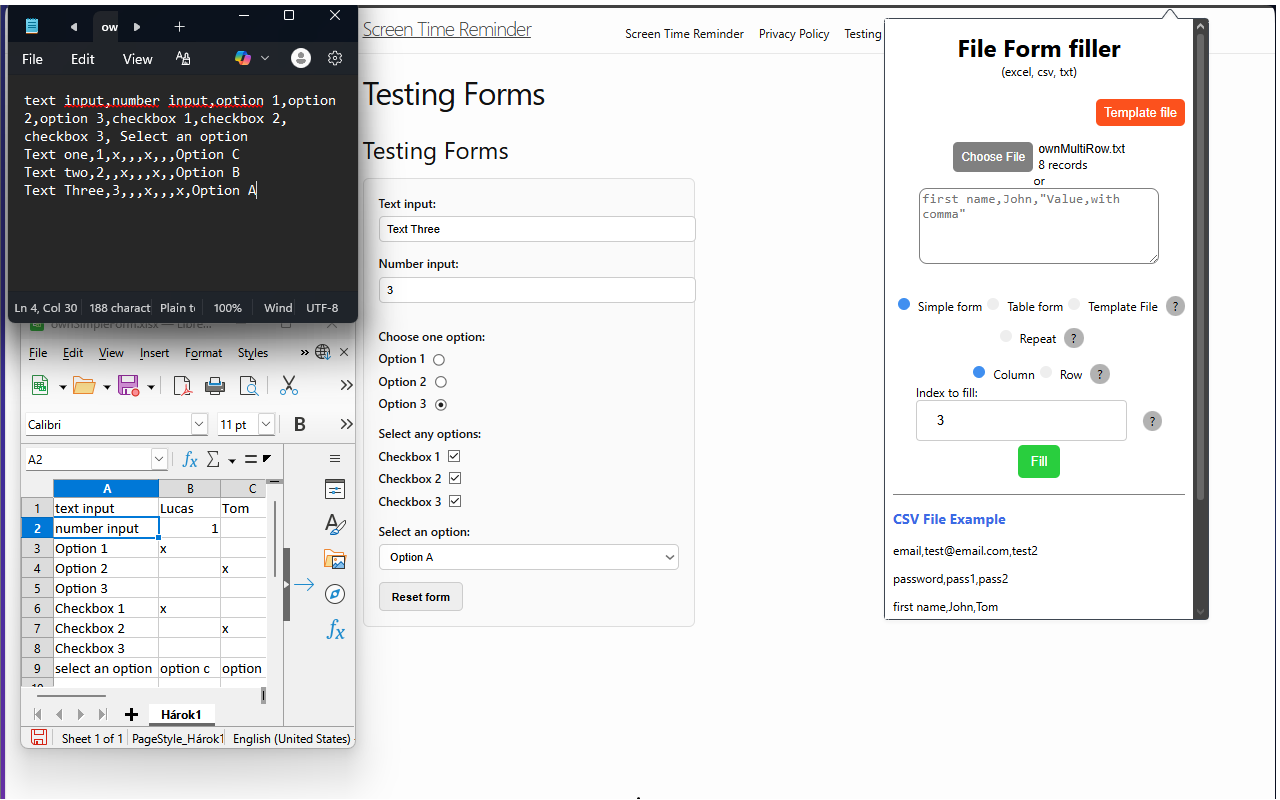Viewport: 1280px width, 800px height.
Task: Open sidebar Functions fx panel
Action: [x=335, y=629]
